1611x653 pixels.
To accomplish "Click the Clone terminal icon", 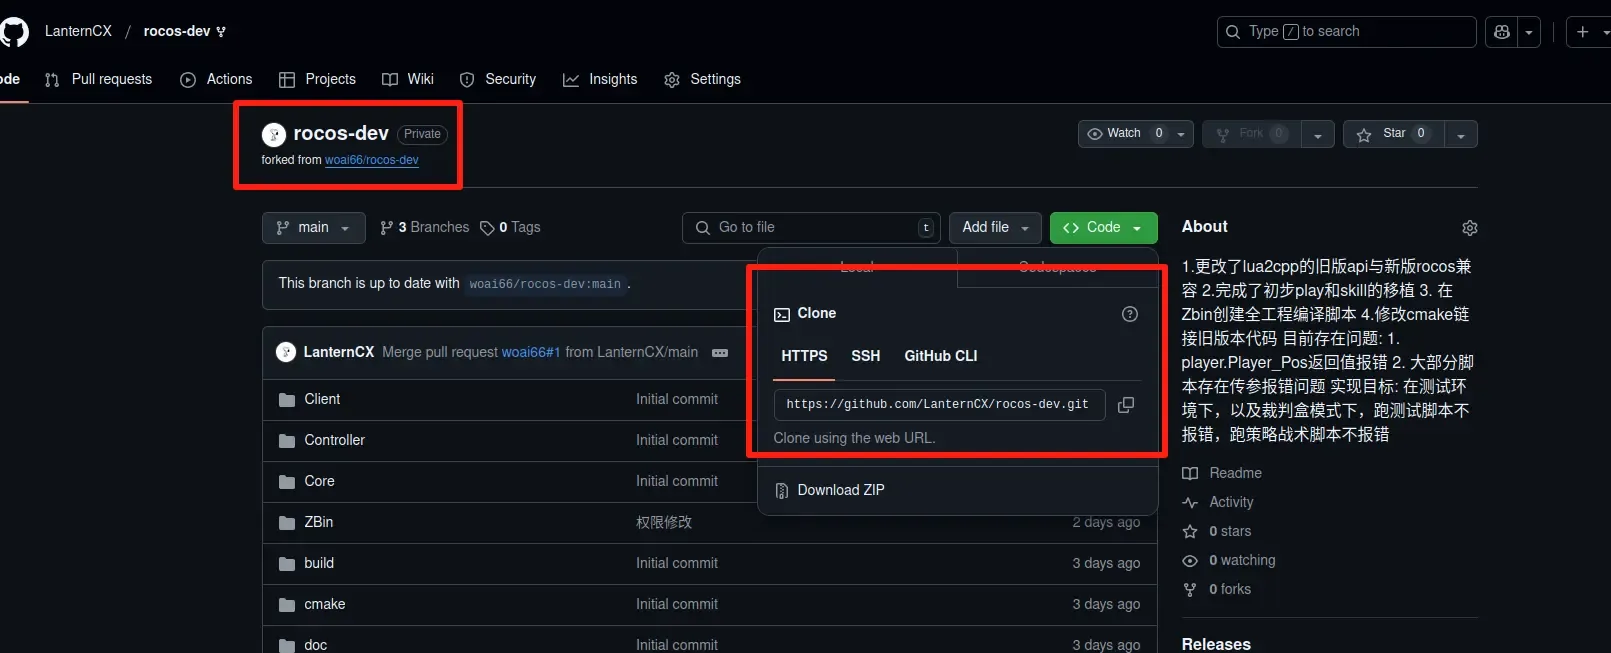I will click(782, 315).
